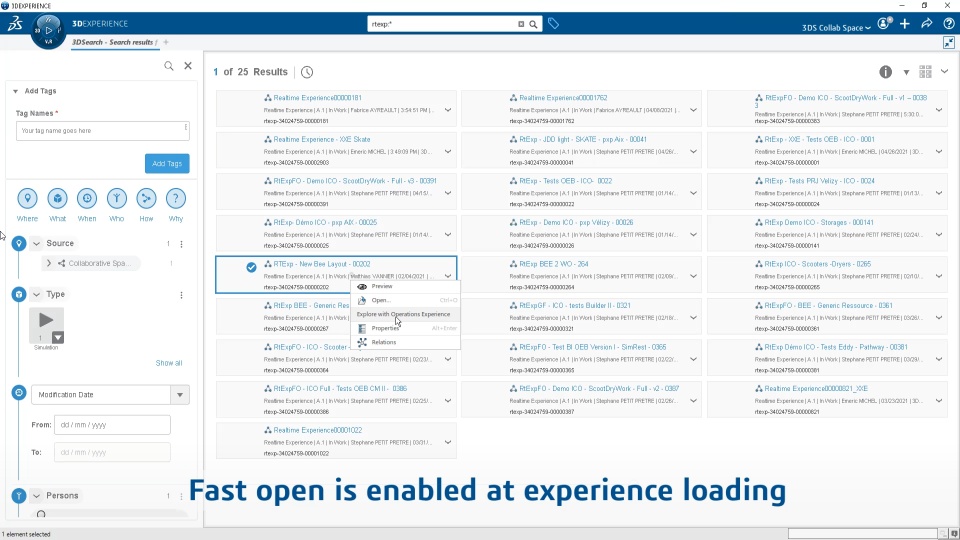Click the share arrow icon
Screen dimensions: 960x540
926,24
